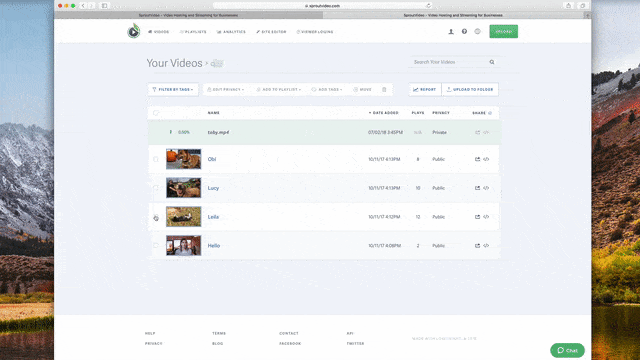The image size is (640, 360).
Task: Open the Help footer link
Action: pyautogui.click(x=150, y=333)
